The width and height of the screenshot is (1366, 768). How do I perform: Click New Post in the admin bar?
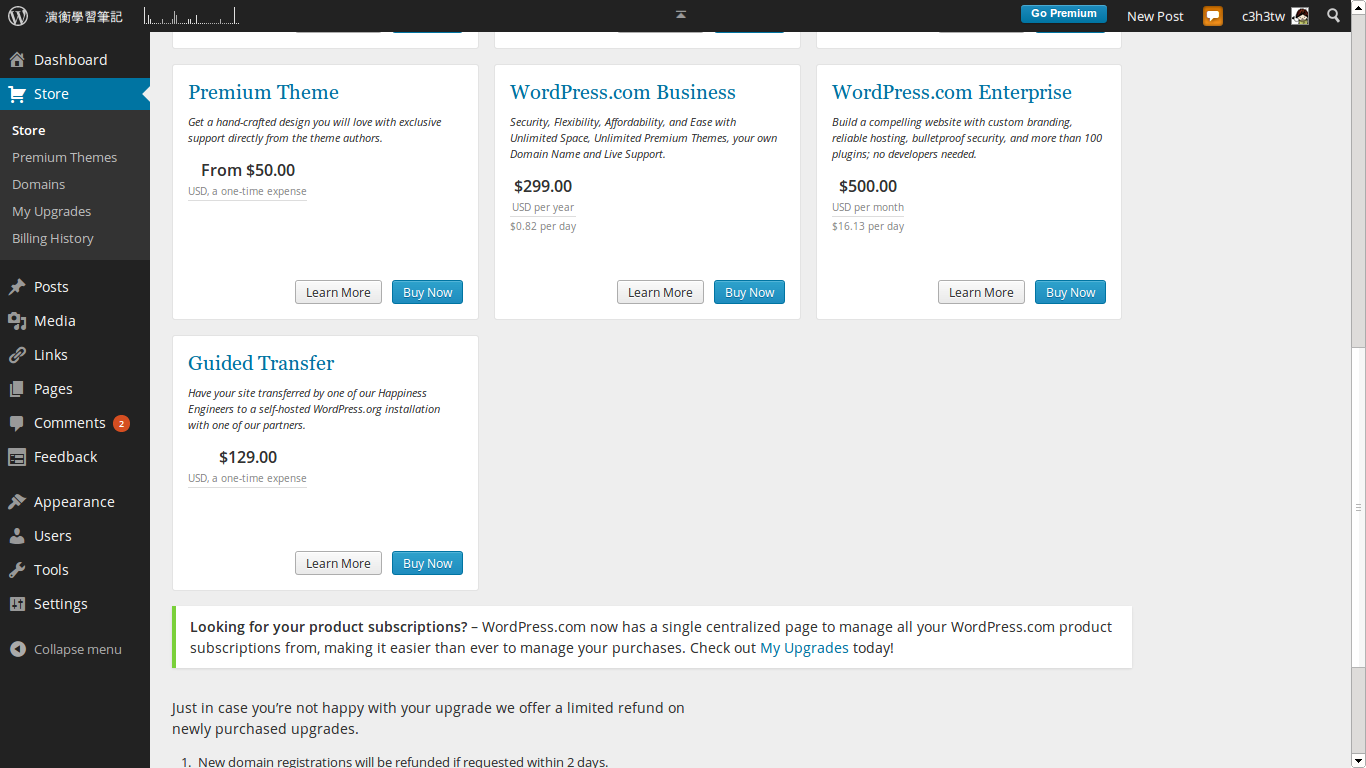click(x=1155, y=16)
